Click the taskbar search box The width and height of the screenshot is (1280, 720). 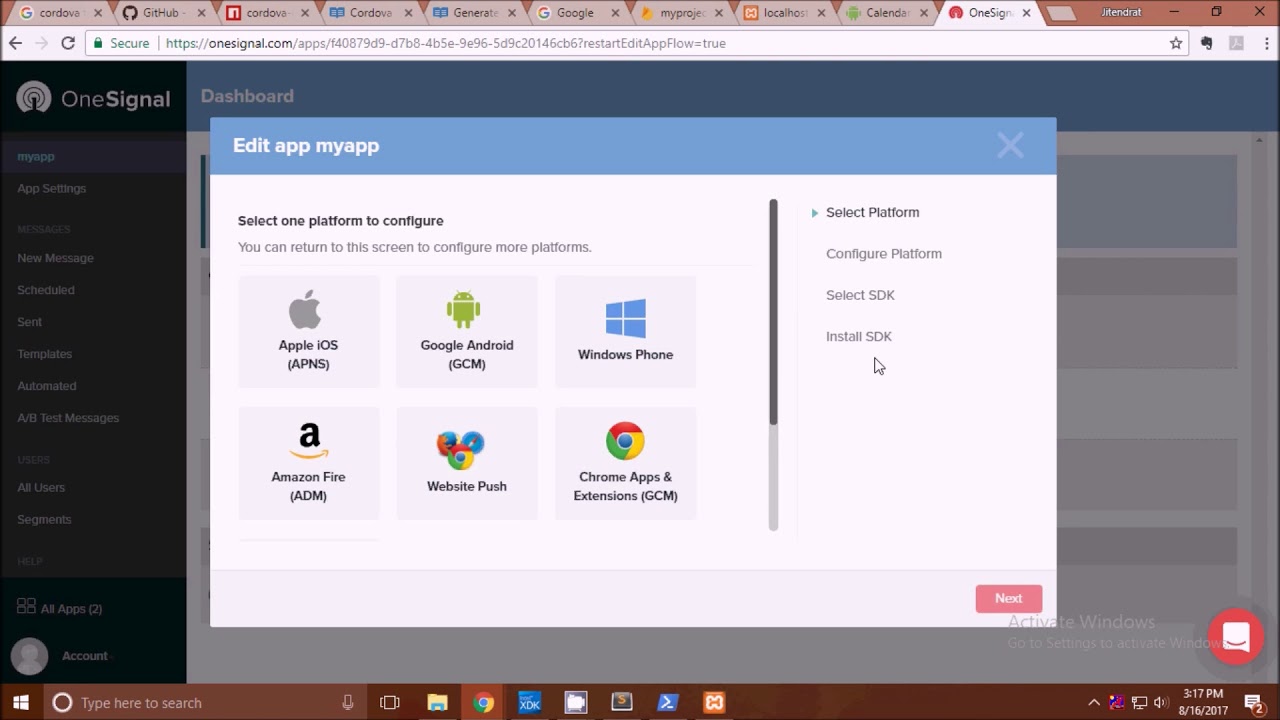pos(207,702)
